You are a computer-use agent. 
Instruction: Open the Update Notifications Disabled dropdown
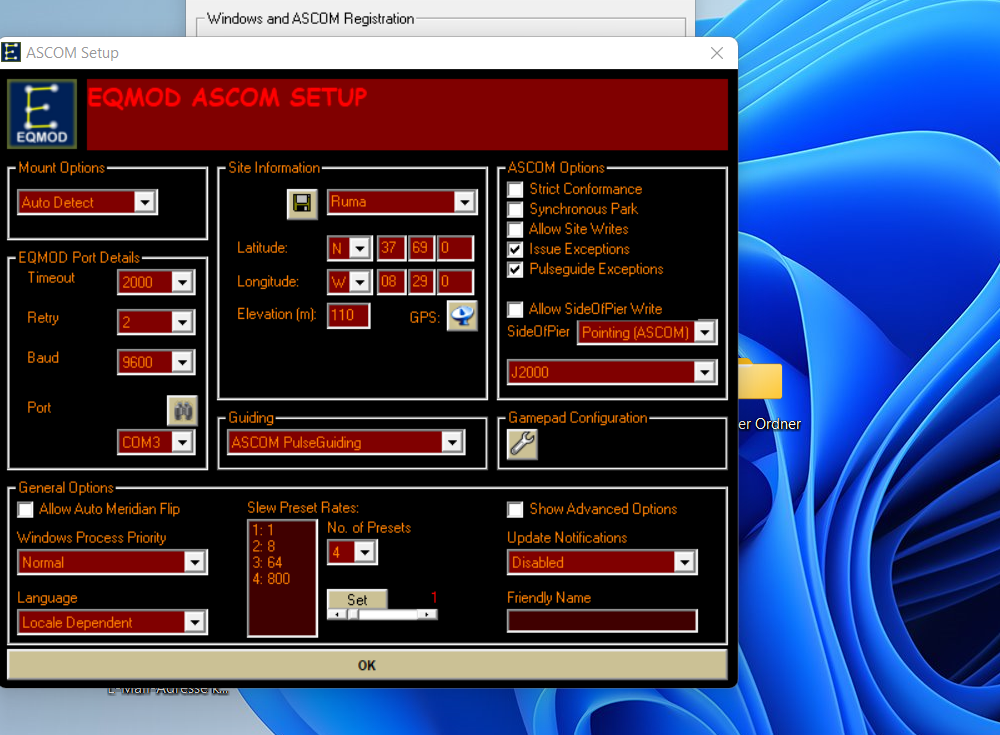point(684,562)
